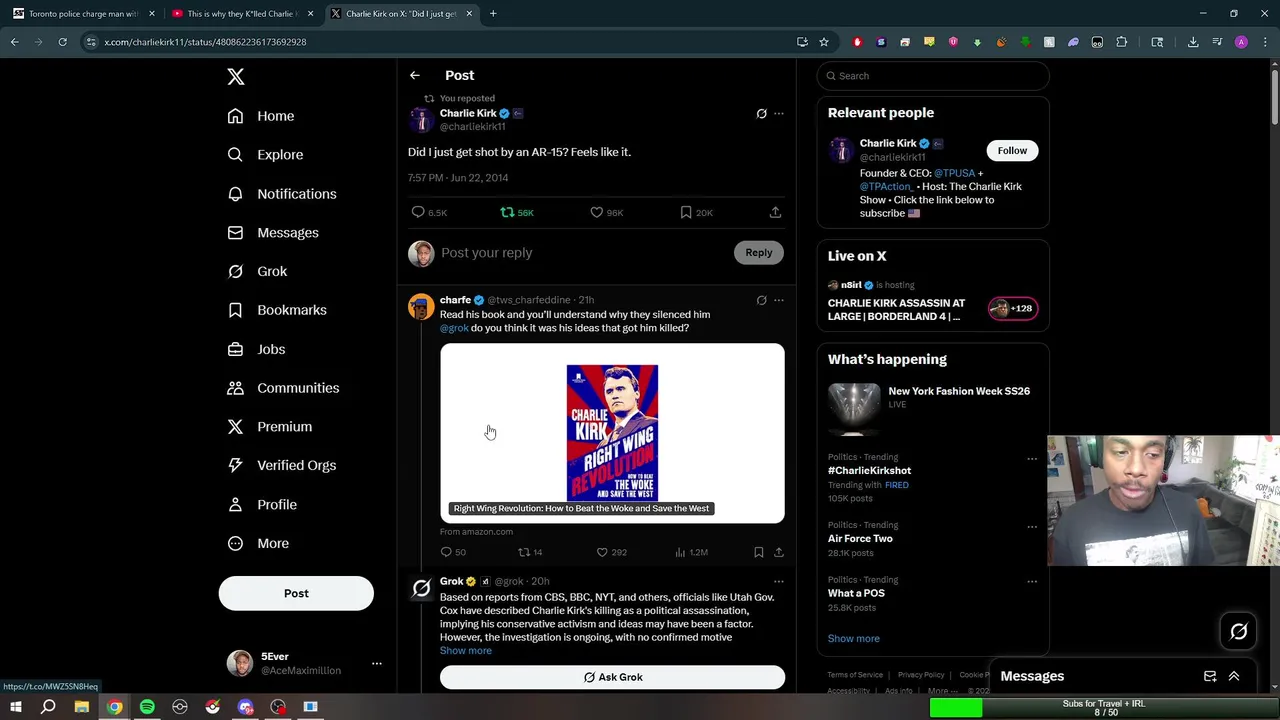Image resolution: width=1280 pixels, height=720 pixels.
Task: Click the browser address bar URL
Action: coord(205,42)
